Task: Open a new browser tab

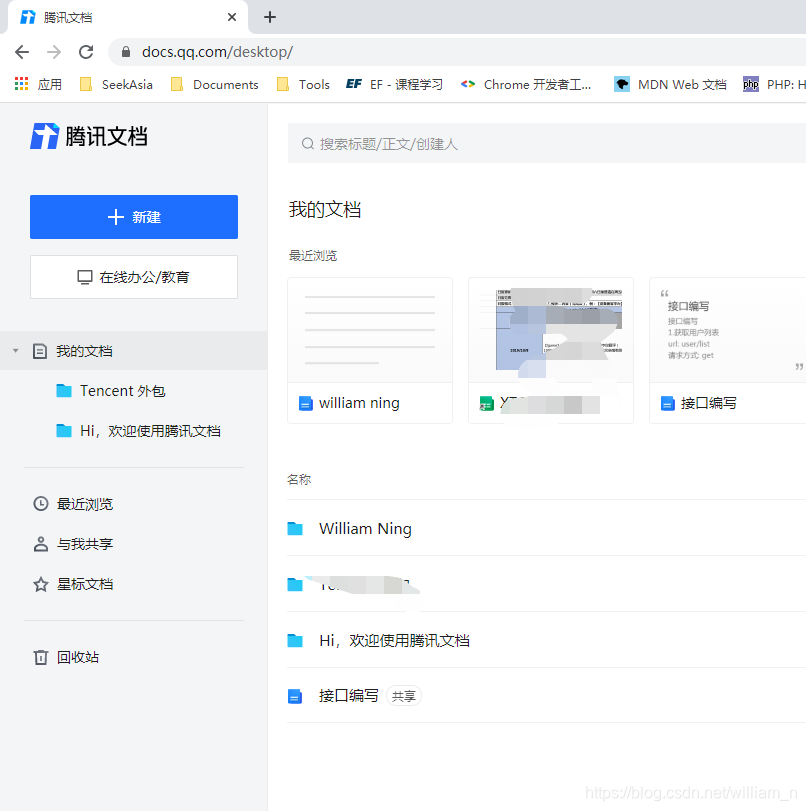Action: [270, 17]
